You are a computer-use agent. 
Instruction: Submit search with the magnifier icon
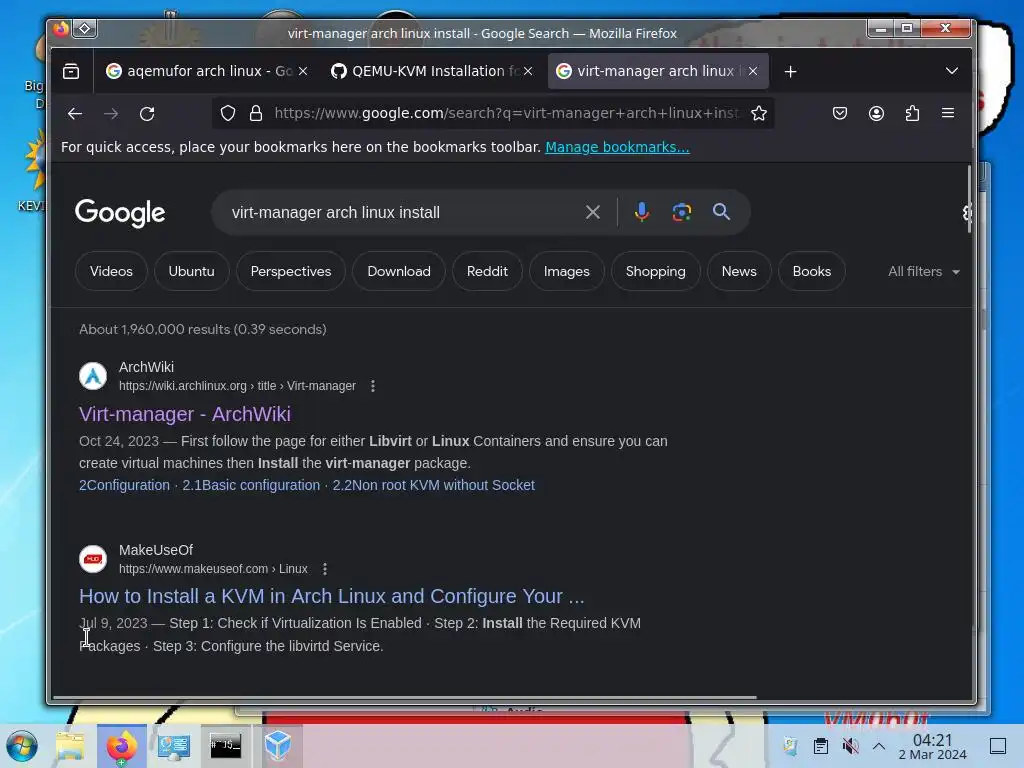click(x=721, y=212)
